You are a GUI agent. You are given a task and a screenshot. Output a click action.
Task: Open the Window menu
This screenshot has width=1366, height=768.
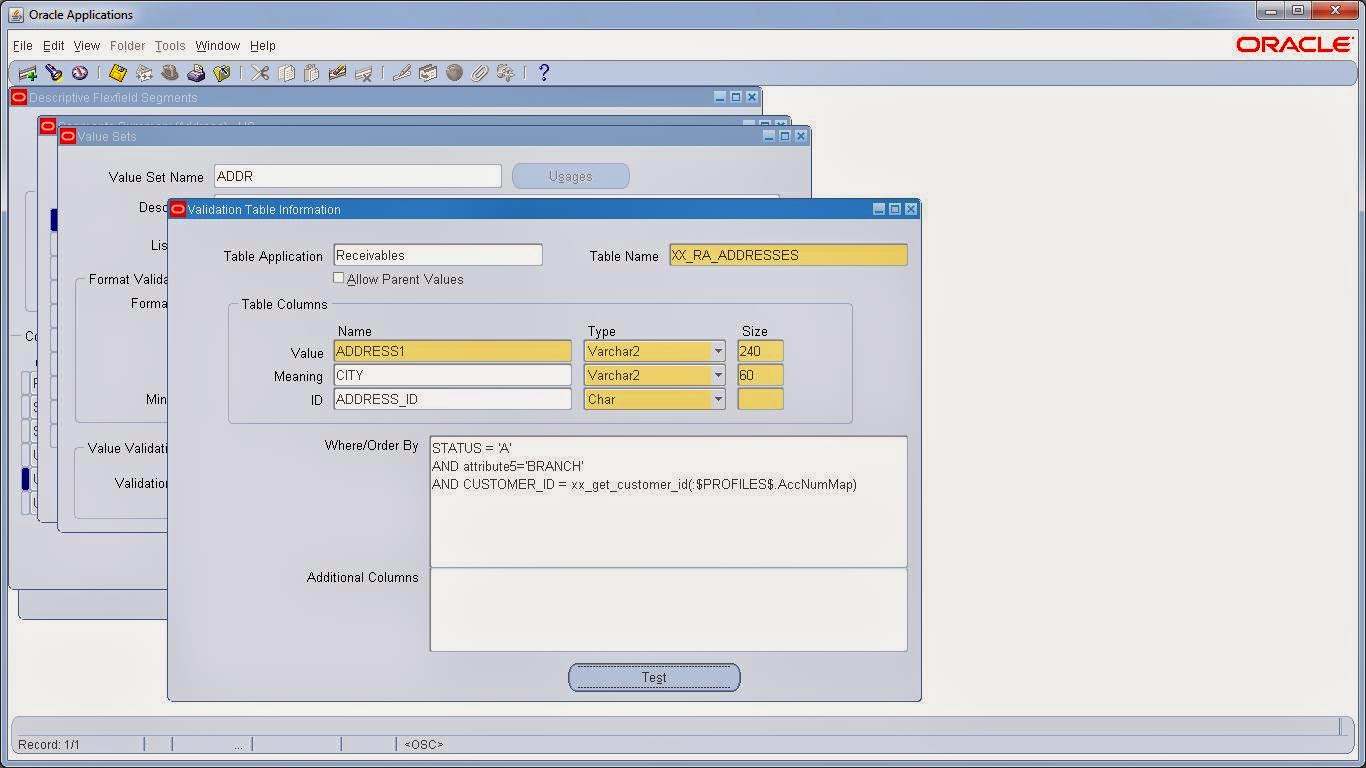coord(218,46)
